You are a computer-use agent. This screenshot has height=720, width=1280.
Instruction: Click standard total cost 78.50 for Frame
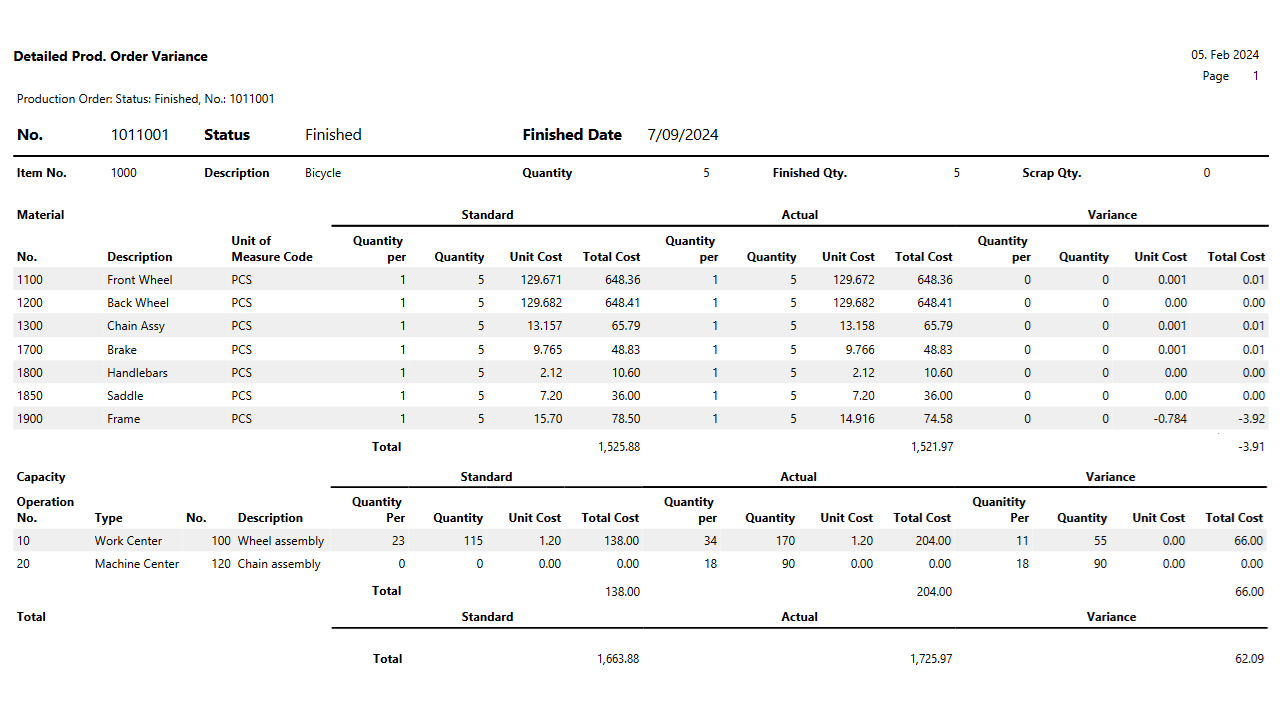(626, 419)
